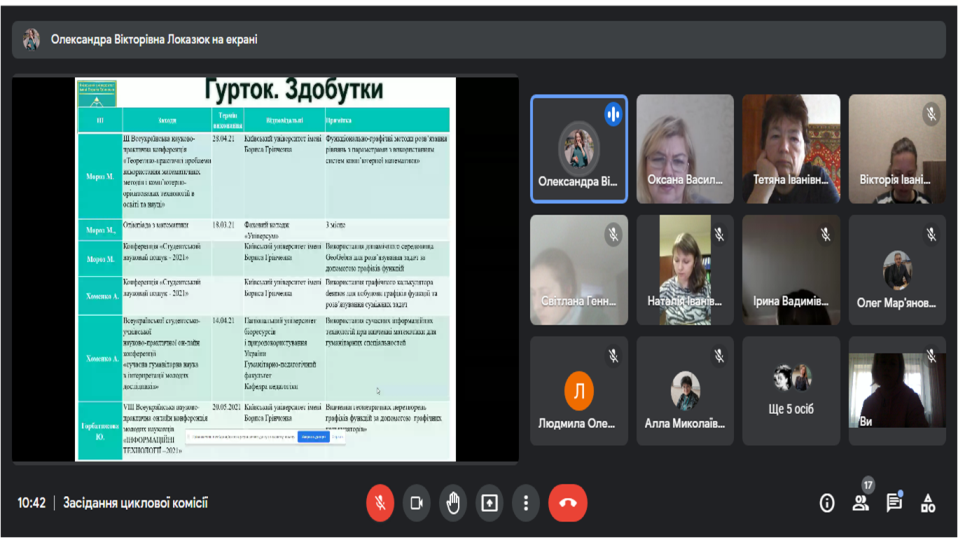This screenshot has height=538, width=958.
Task: Click Алла Миколаїв's round avatar photo
Action: [685, 390]
